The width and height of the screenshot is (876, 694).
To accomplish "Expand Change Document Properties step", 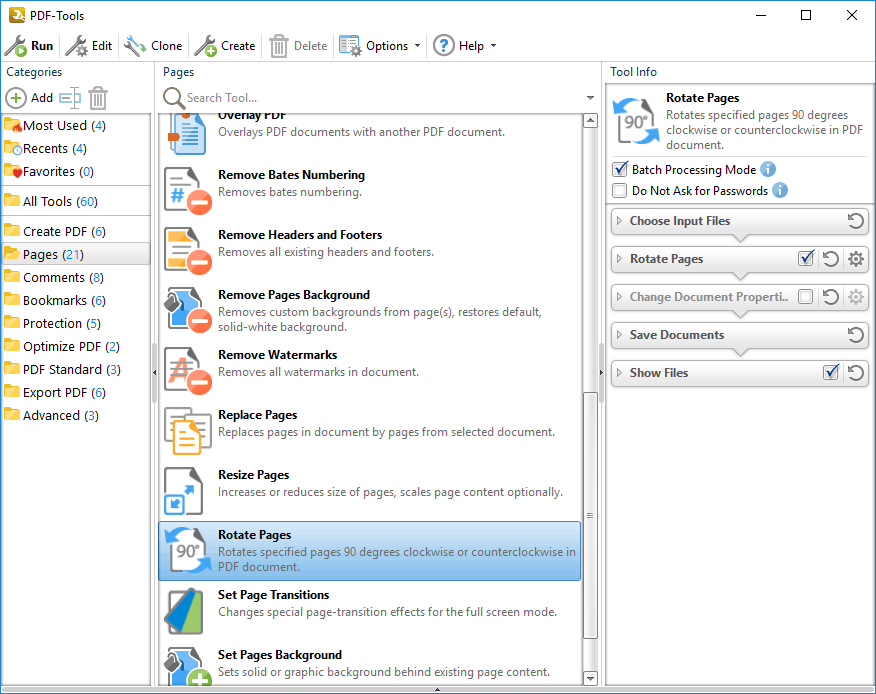I will tap(619, 297).
